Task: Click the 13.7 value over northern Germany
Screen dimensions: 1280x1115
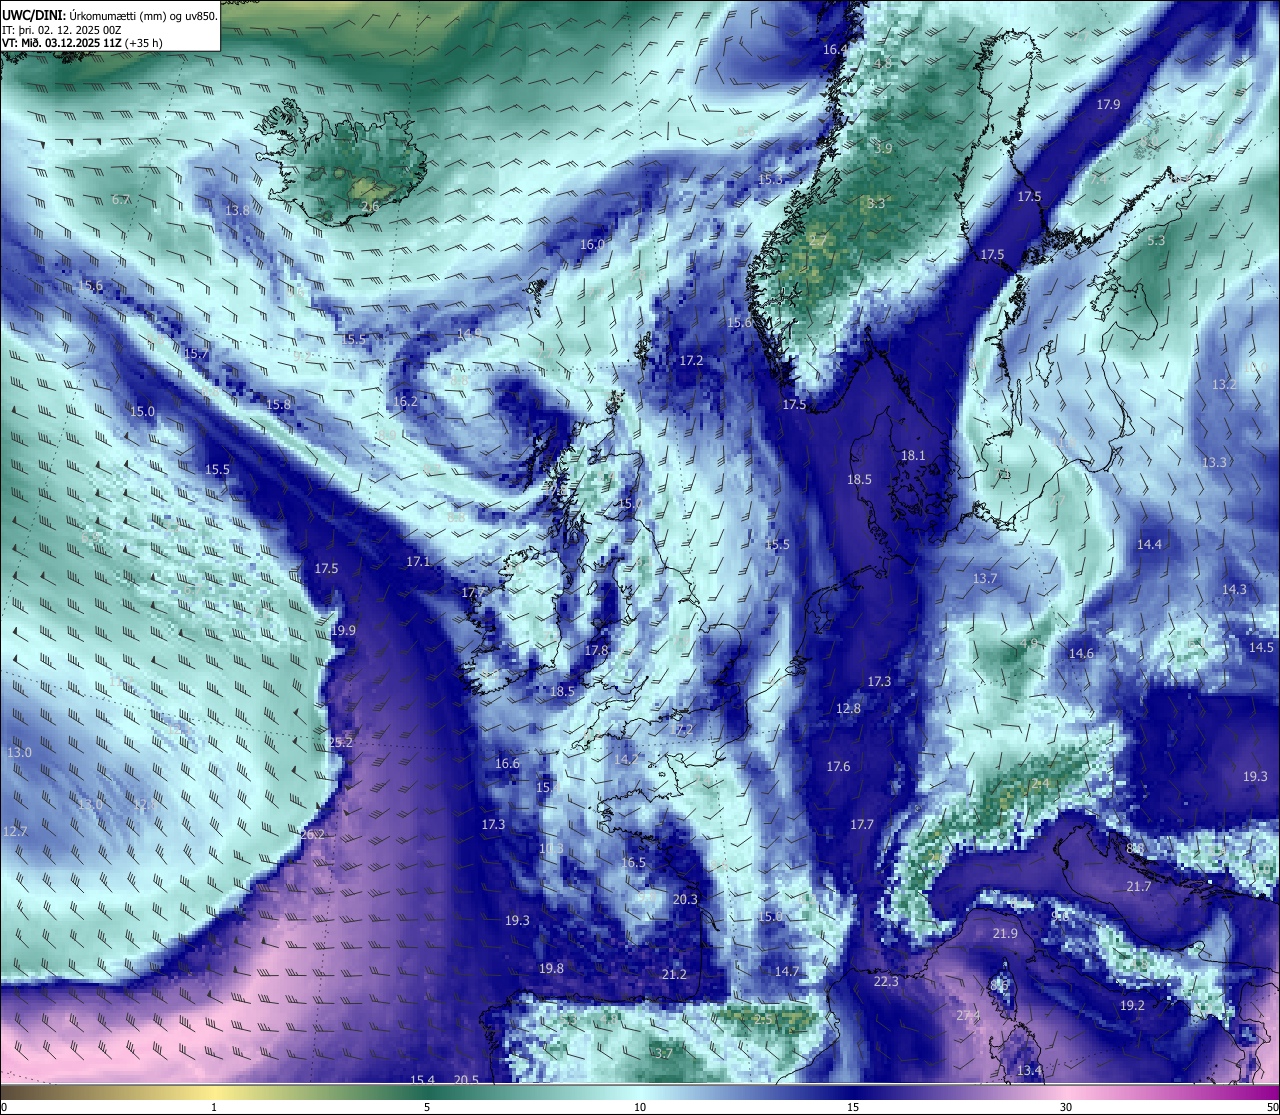Action: [x=985, y=578]
